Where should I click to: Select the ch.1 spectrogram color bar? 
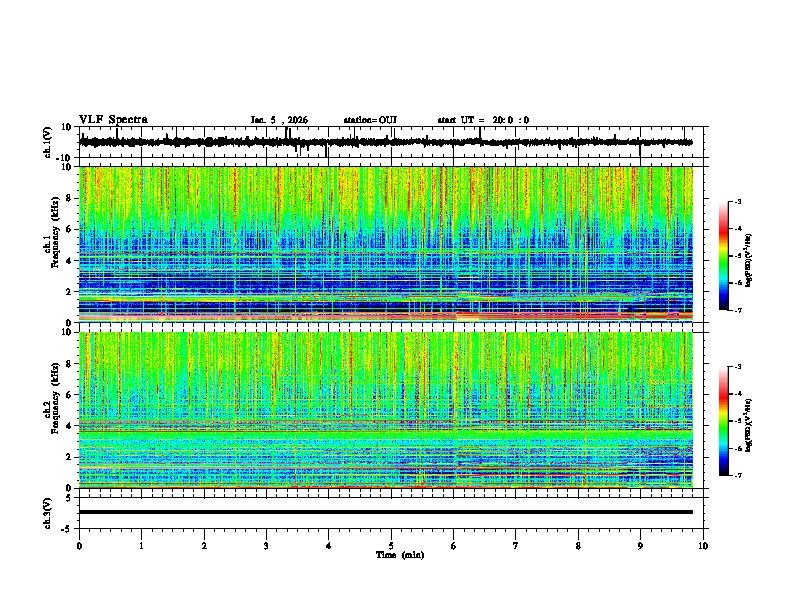point(724,256)
